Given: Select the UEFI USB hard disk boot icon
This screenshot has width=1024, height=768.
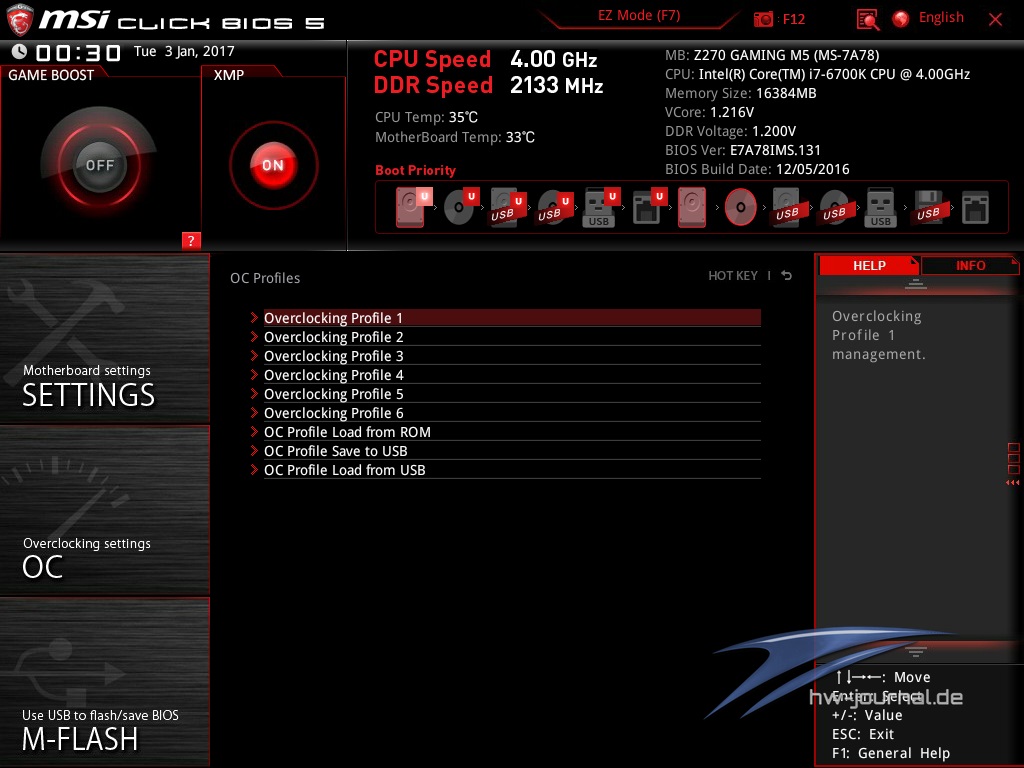Looking at the screenshot, I should 508,208.
